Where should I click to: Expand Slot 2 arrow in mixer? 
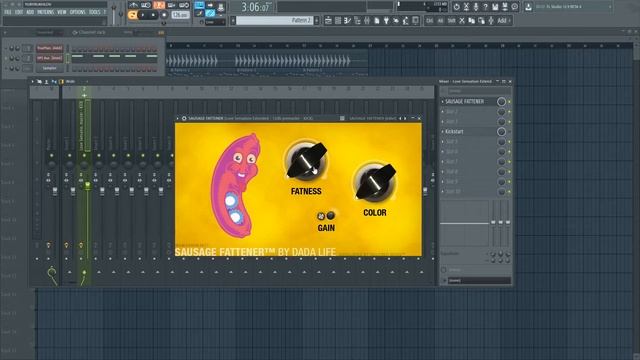click(442, 111)
